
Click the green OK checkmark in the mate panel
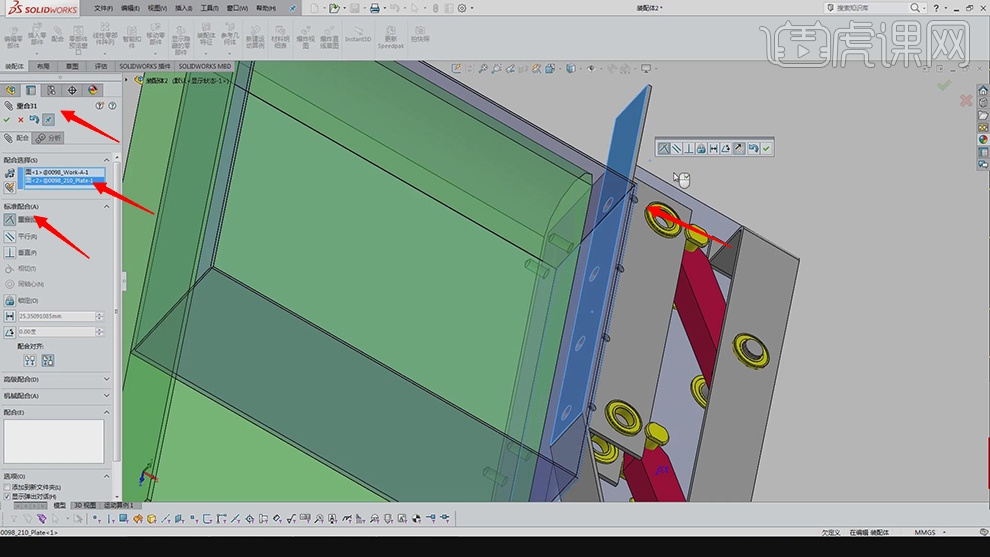(x=7, y=120)
